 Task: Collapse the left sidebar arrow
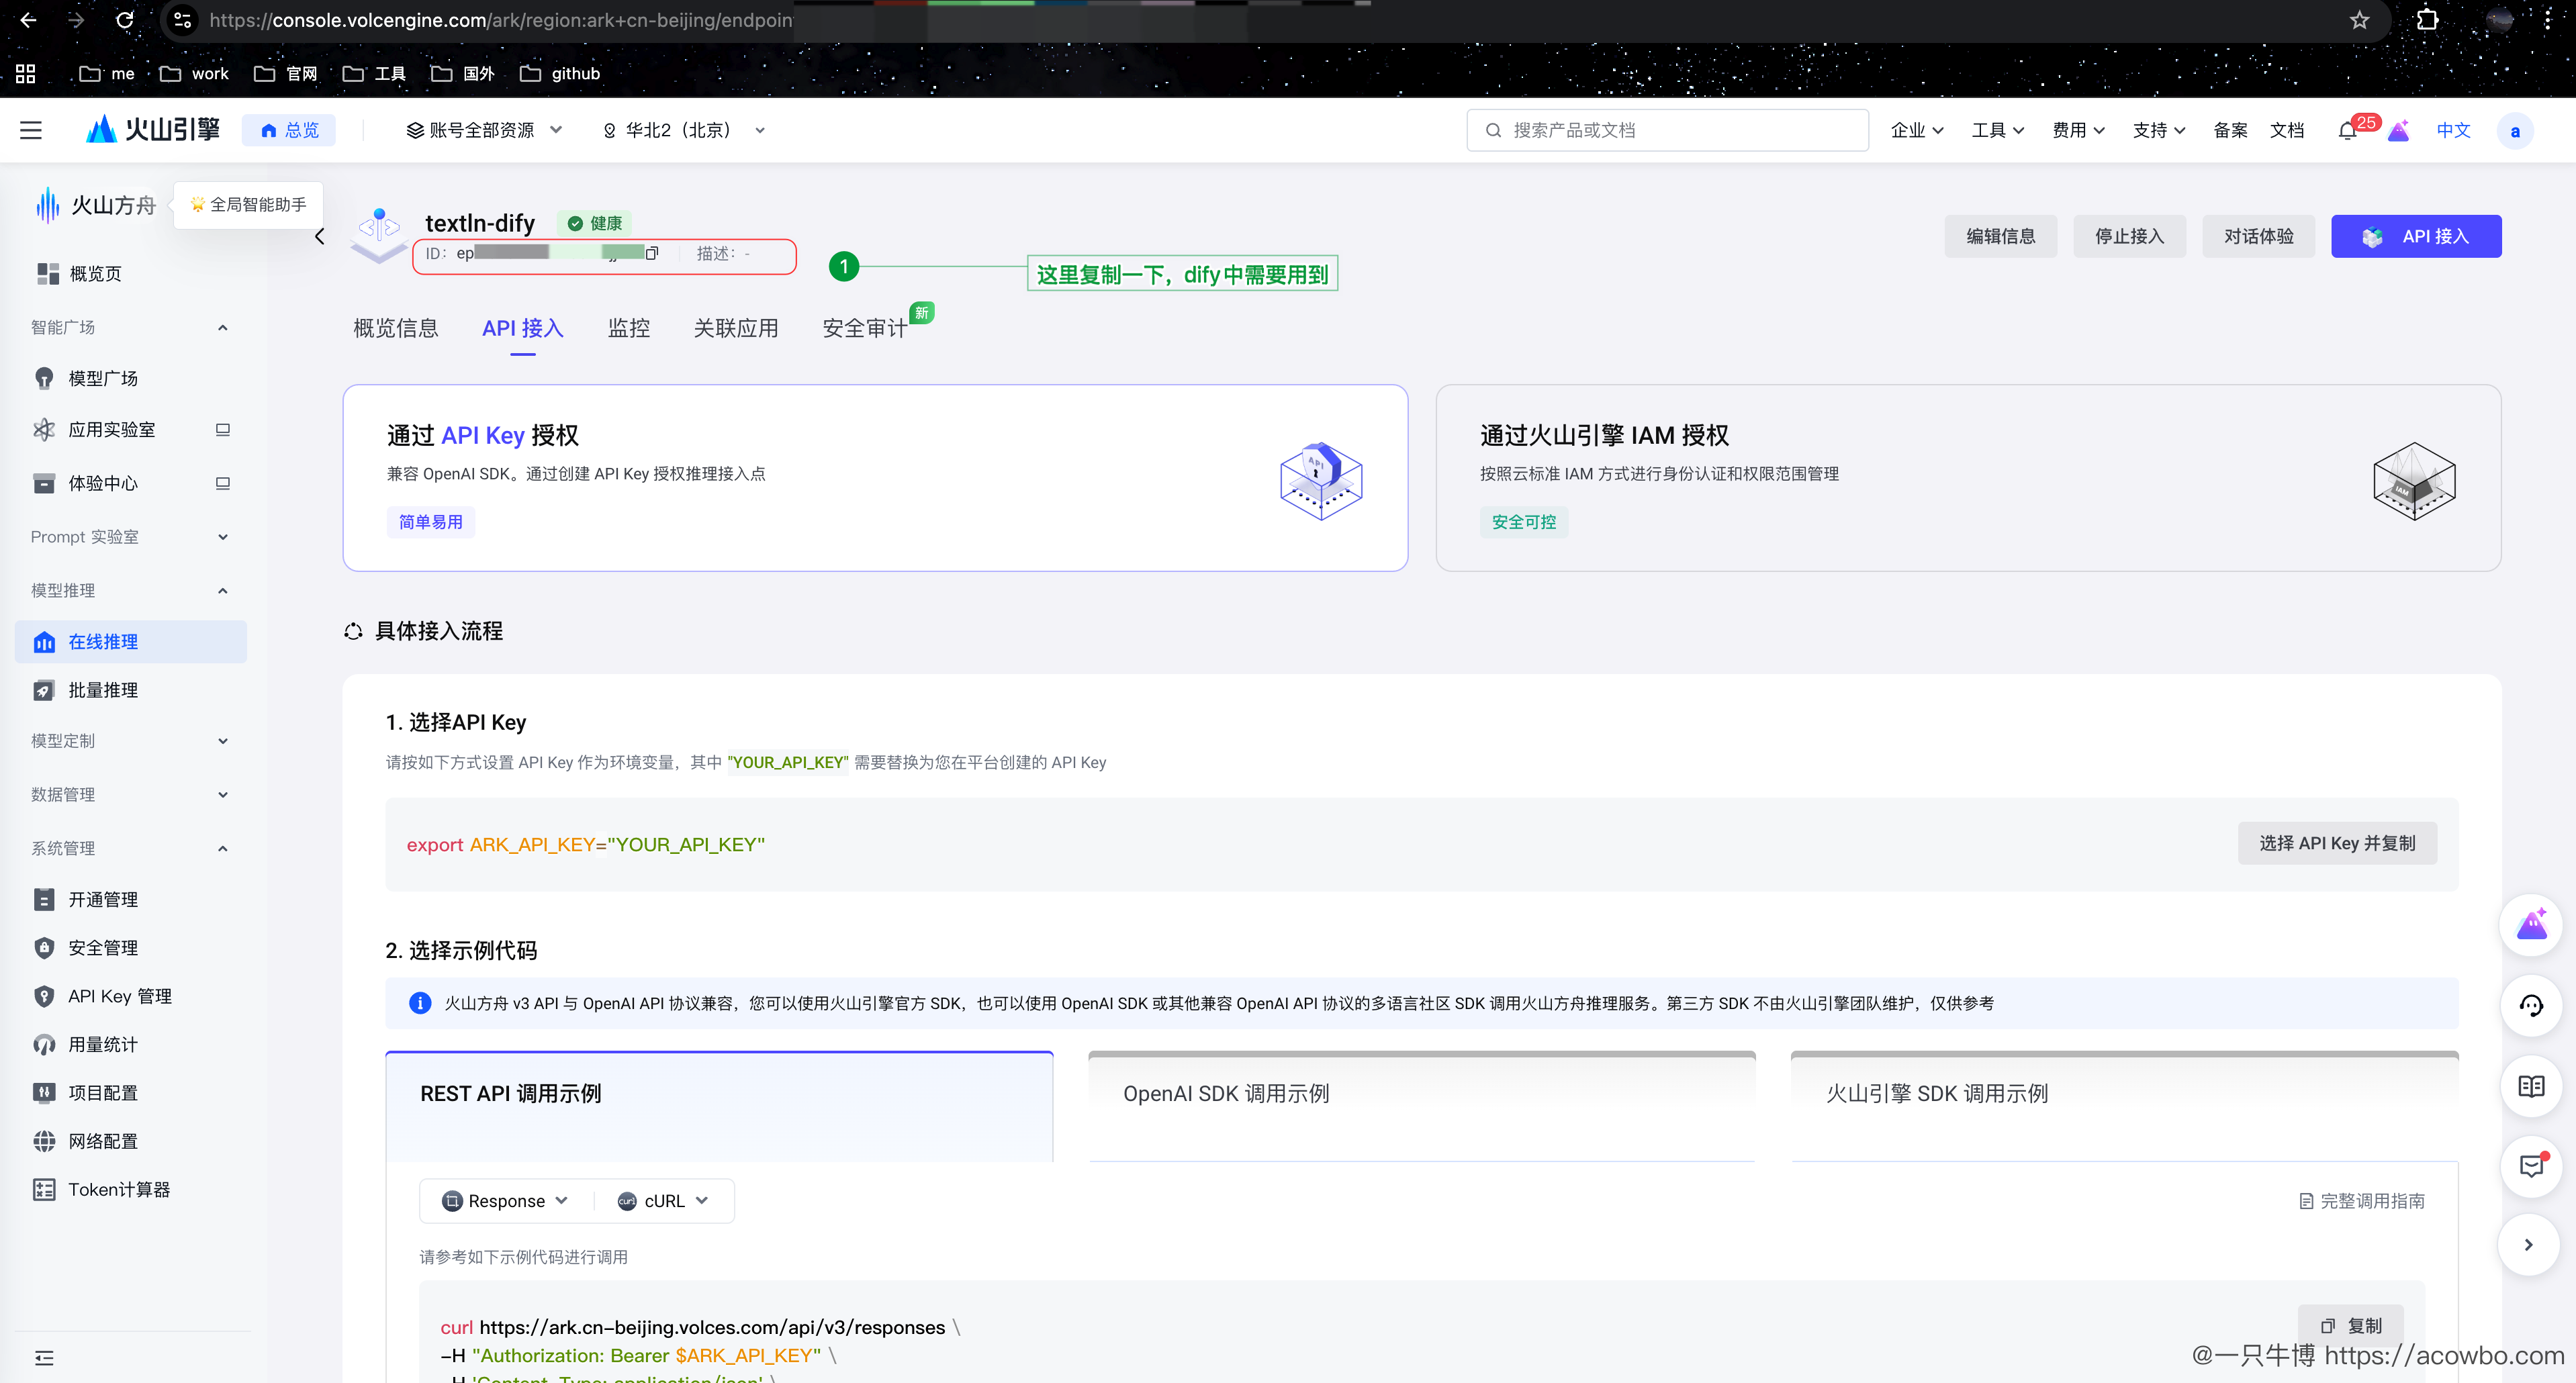[x=320, y=237]
